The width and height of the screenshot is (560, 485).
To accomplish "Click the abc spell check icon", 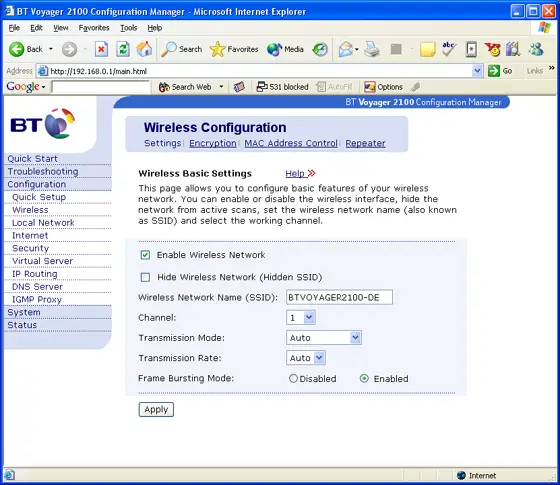I will [449, 49].
